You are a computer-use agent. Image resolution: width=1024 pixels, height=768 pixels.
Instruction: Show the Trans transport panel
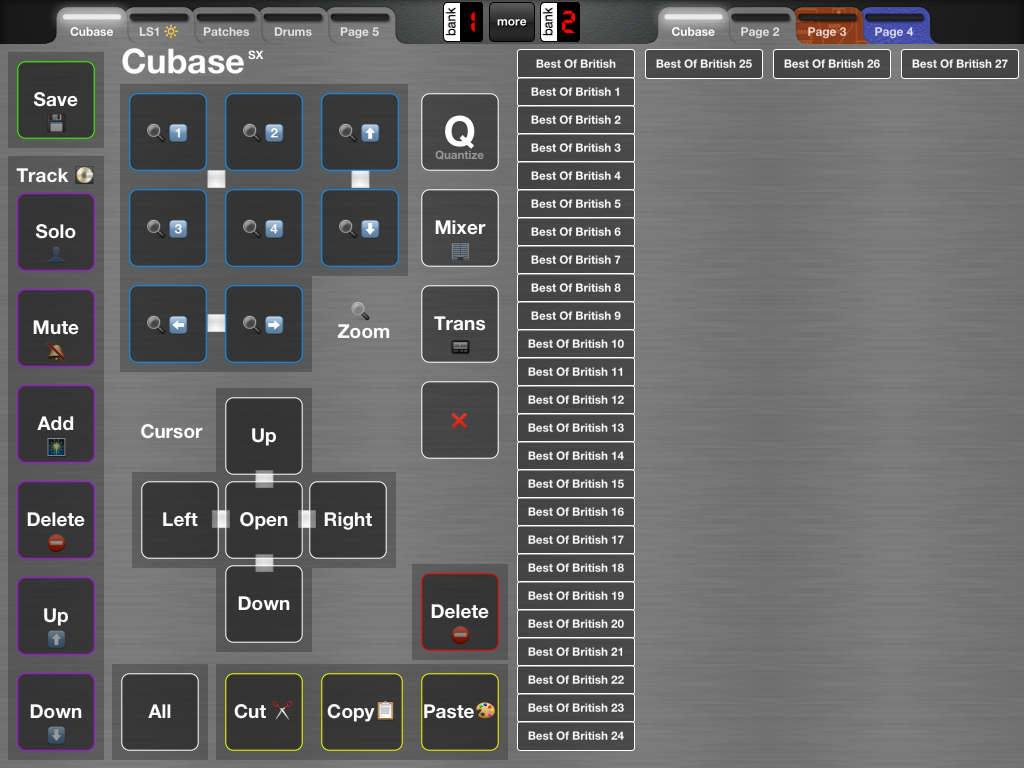pyautogui.click(x=460, y=324)
